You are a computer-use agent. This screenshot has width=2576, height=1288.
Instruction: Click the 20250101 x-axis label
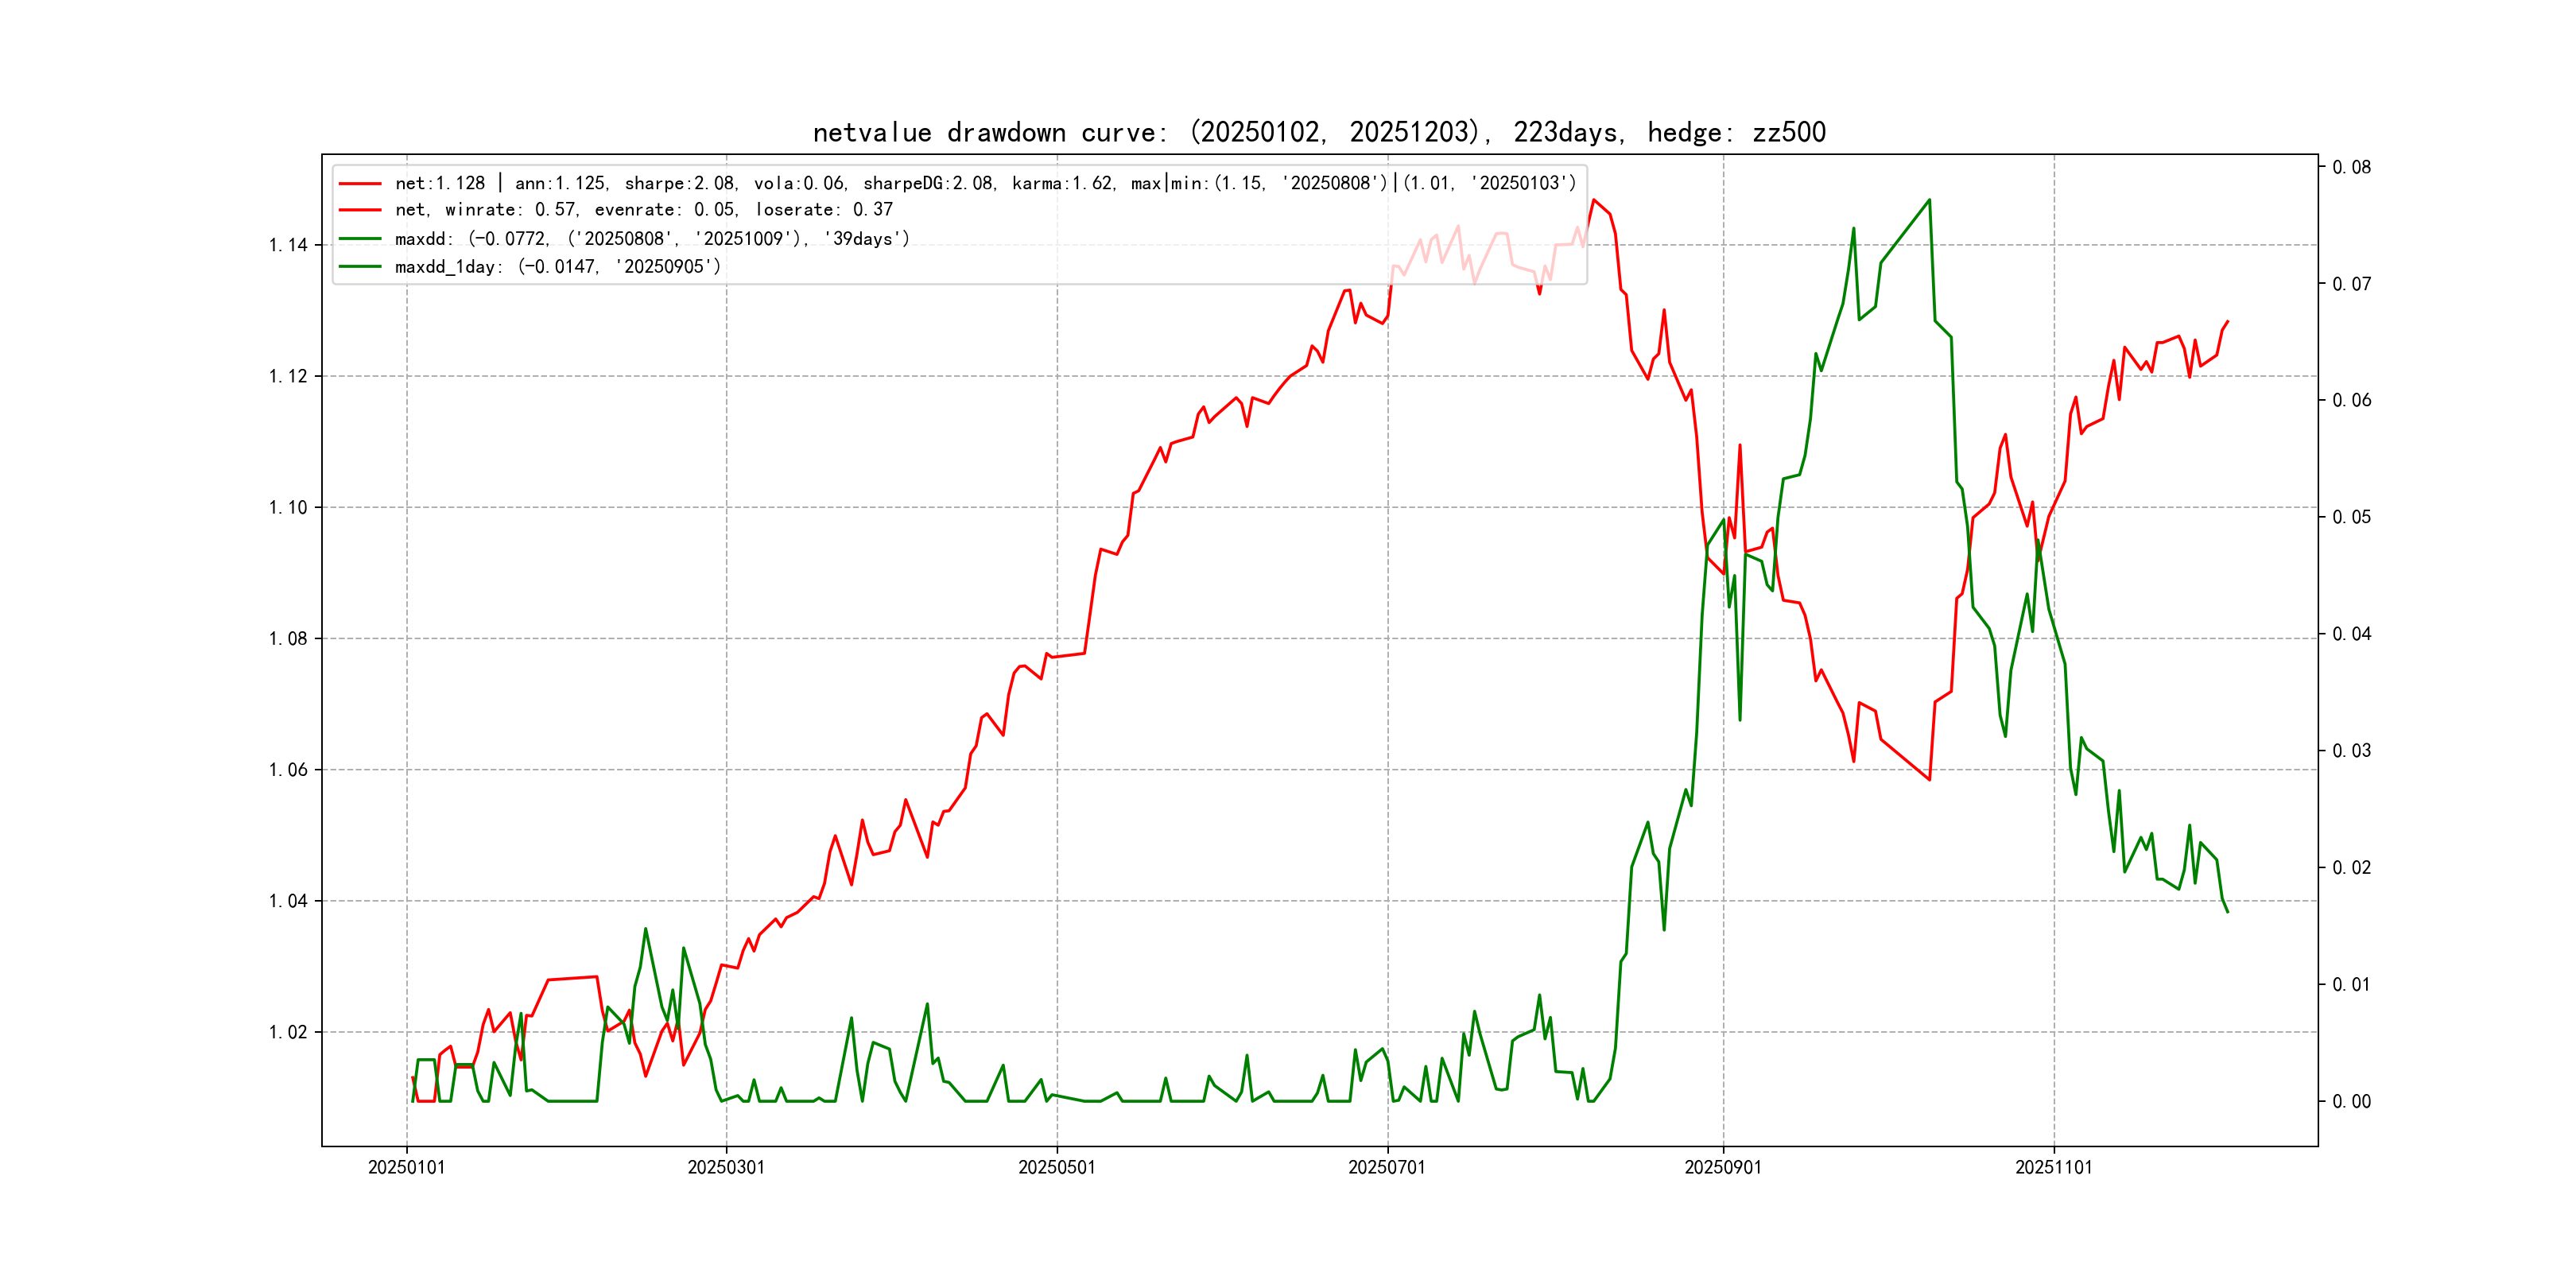(x=406, y=1167)
